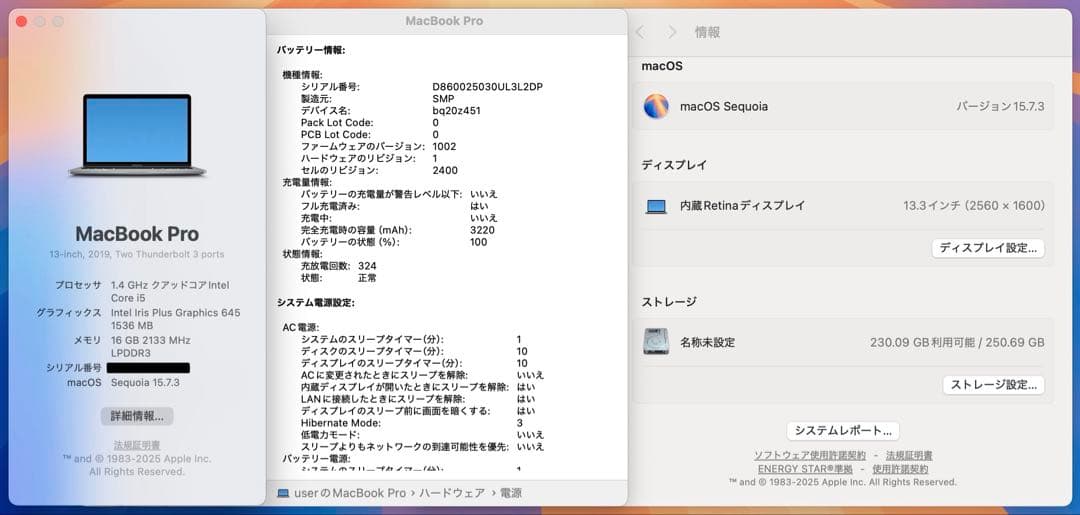Open ソフトウェア使用許諾契約 link
This screenshot has height=515, width=1080.
810,455
